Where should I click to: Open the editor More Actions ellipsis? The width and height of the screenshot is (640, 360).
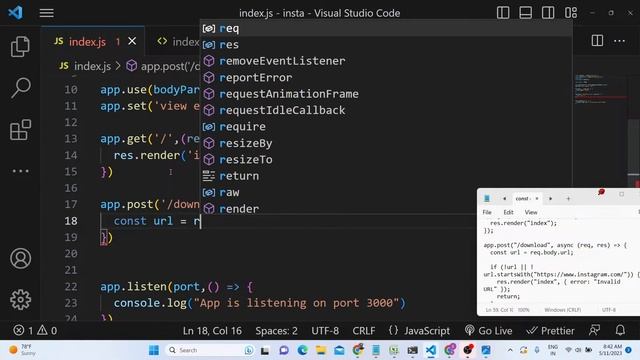click(619, 41)
